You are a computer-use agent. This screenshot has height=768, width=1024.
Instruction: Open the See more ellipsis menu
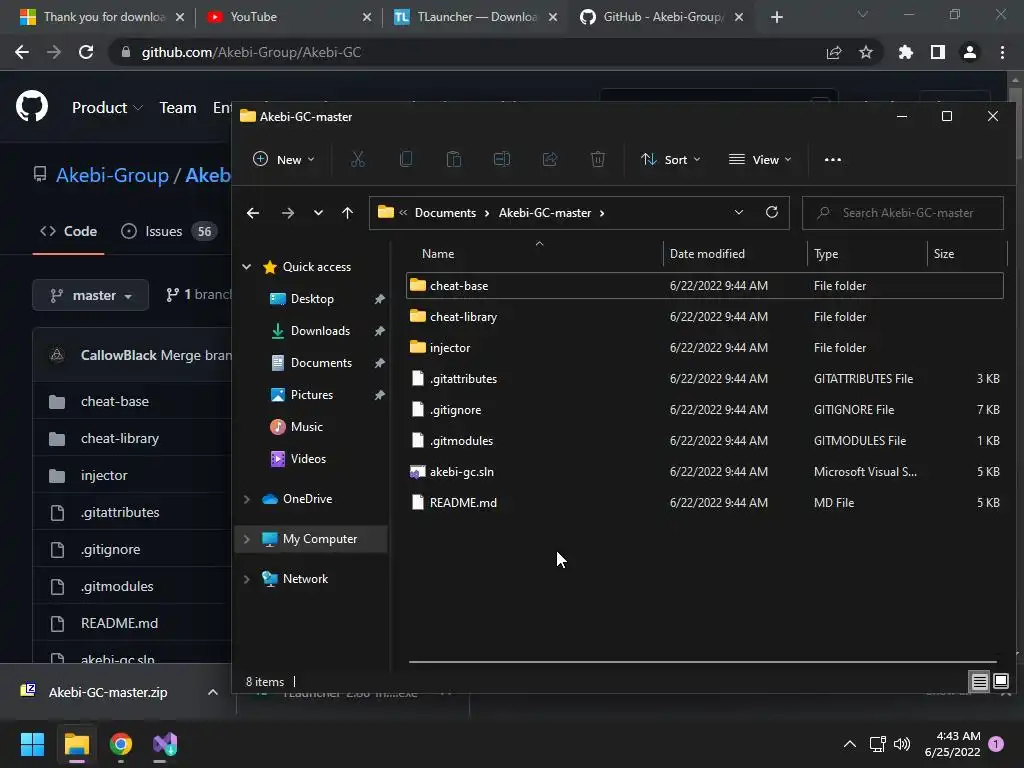tap(833, 159)
